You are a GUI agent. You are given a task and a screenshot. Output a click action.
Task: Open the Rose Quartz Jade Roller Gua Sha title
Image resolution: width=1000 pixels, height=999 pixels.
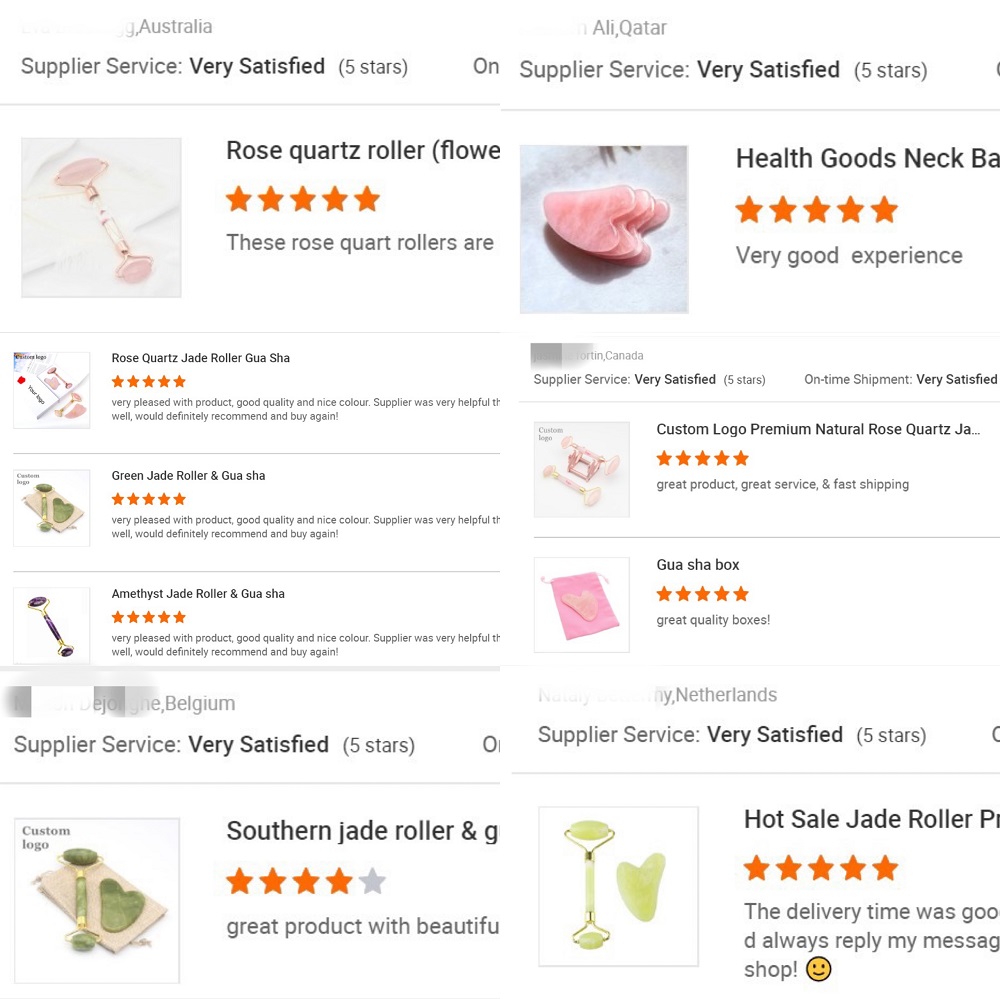point(200,358)
